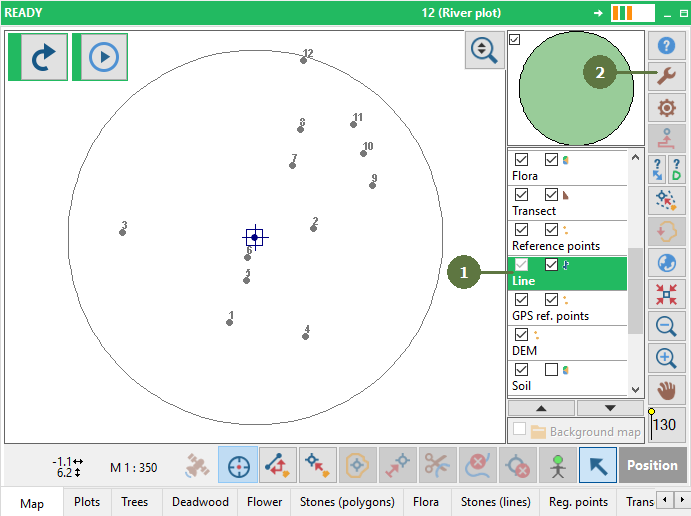Click the blue help question mark icon
This screenshot has width=691, height=516.
coord(666,45)
